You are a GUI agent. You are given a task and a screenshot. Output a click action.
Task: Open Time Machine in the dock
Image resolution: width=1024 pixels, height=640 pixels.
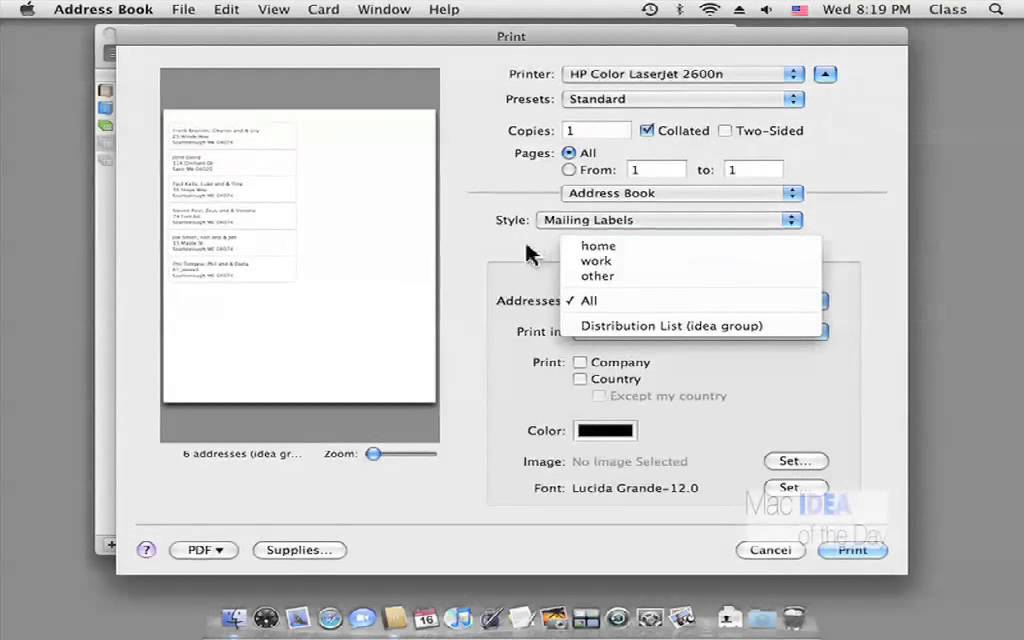click(x=618, y=618)
